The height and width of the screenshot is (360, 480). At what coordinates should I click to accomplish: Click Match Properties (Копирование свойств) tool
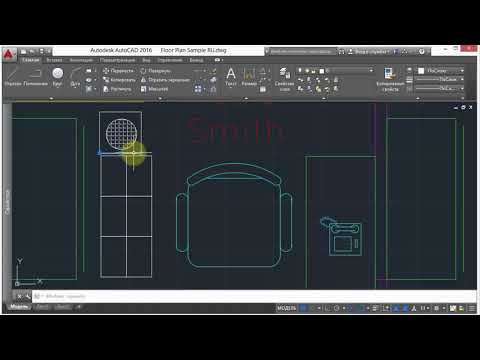pyautogui.click(x=390, y=79)
